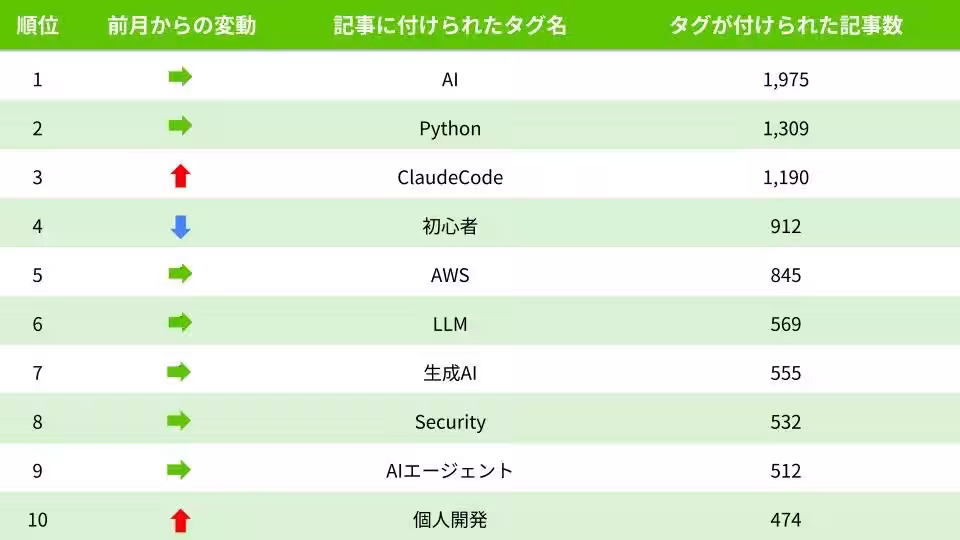Click the red up arrow for 個人開発

point(180,520)
